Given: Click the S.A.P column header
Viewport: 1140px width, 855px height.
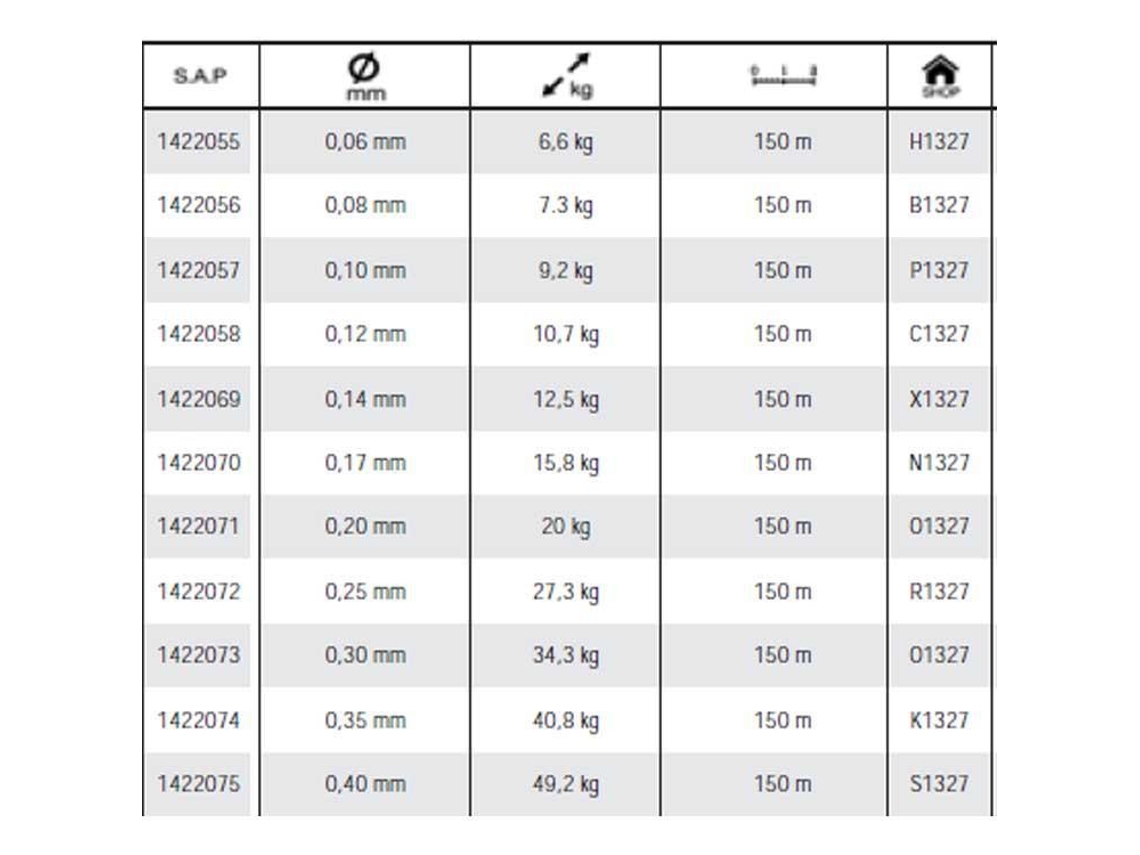Looking at the screenshot, I should click(x=200, y=76).
